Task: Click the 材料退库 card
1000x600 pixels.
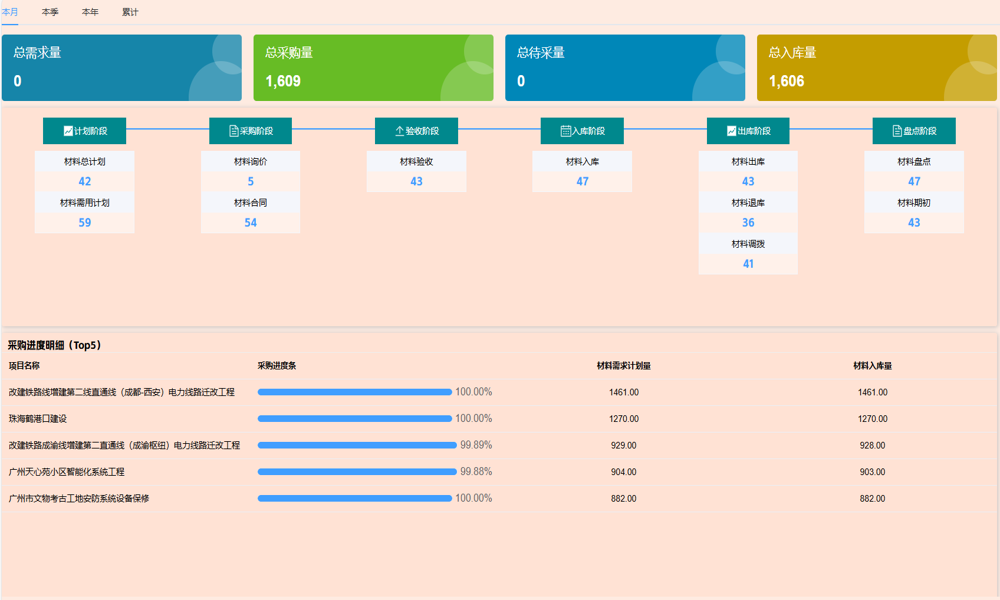Action: 748,211
